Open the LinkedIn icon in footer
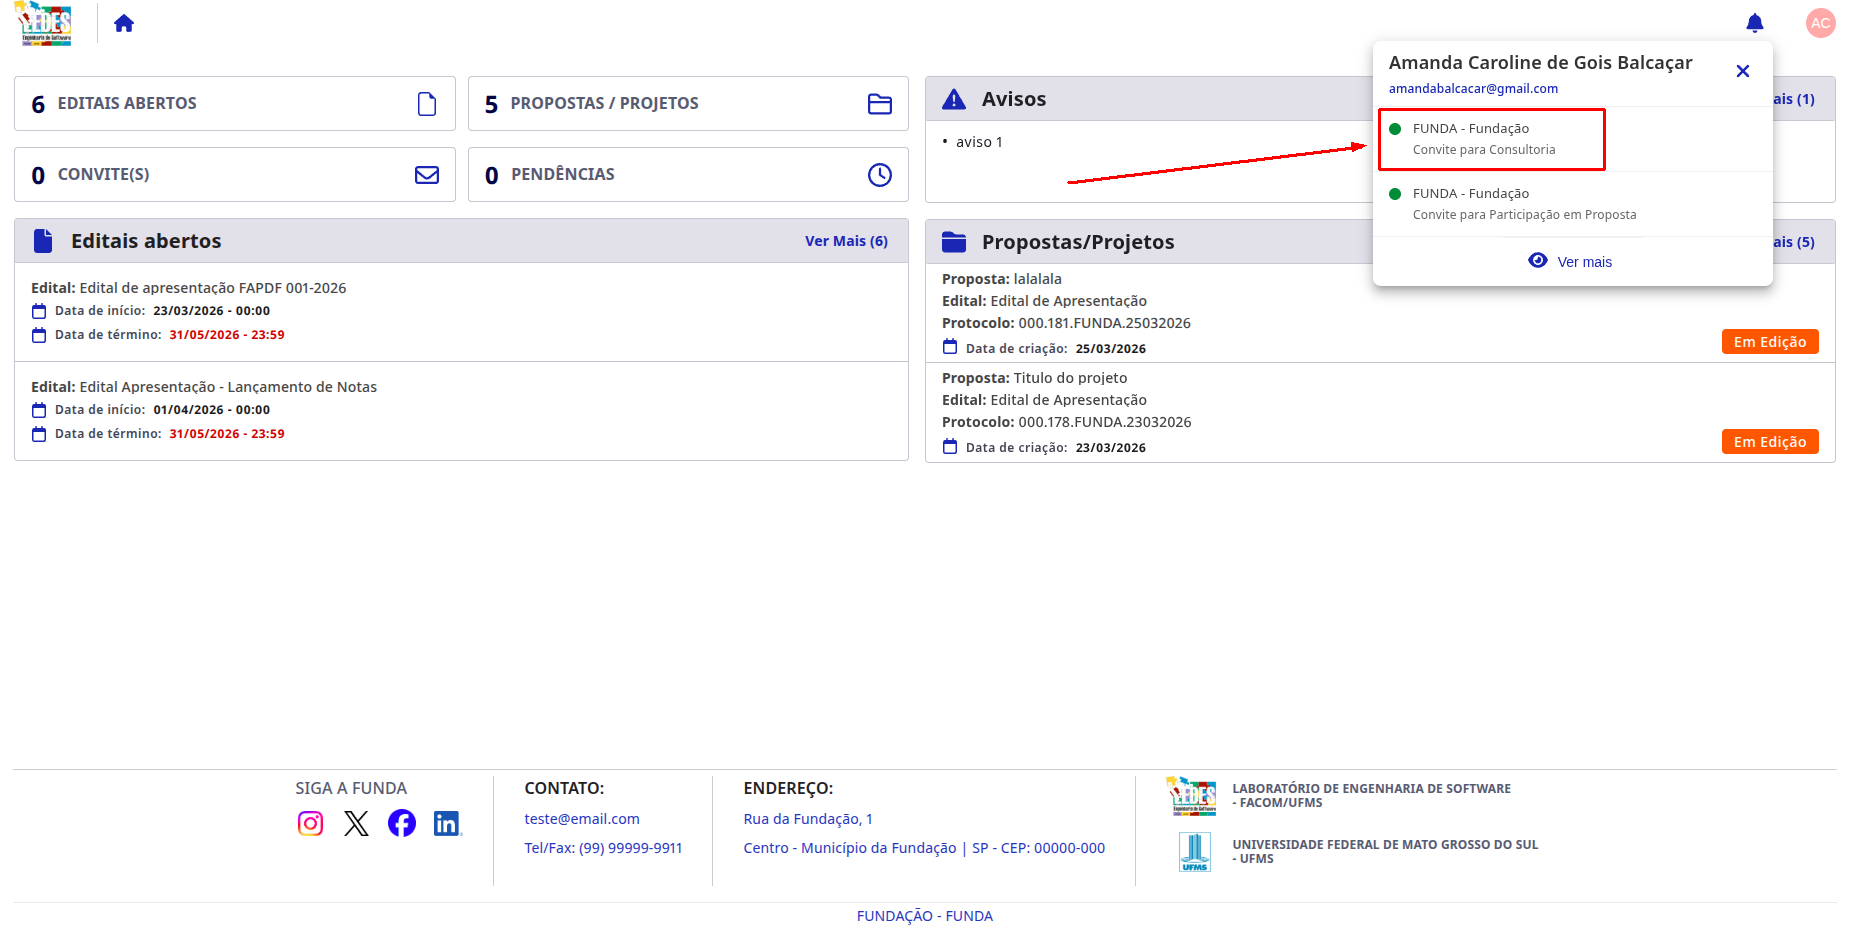 coord(446,823)
